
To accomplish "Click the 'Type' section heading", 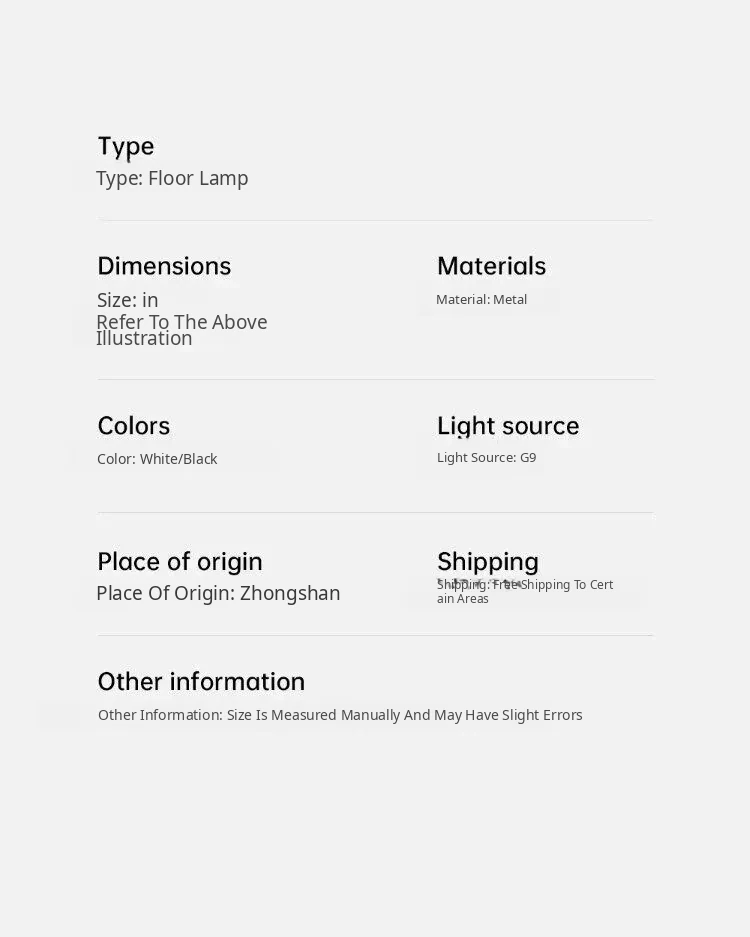I will click(126, 146).
